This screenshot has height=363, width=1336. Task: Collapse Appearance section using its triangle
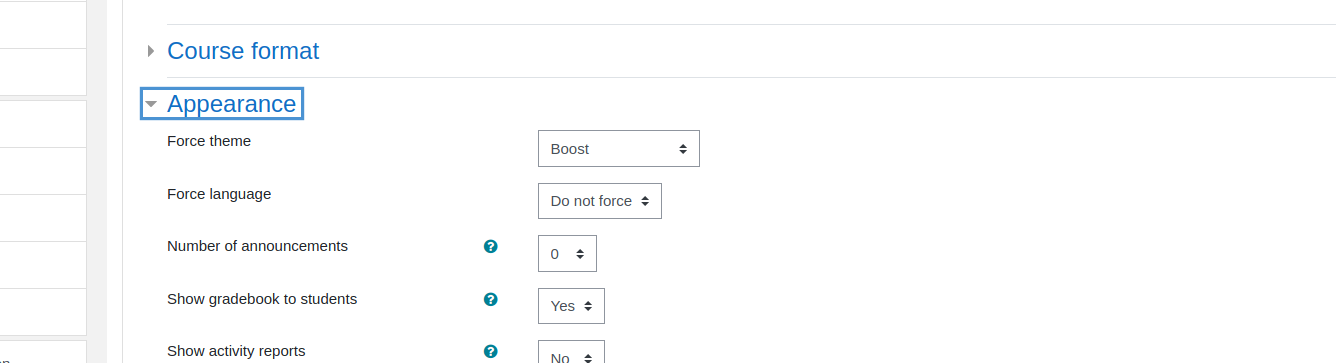coord(151,104)
